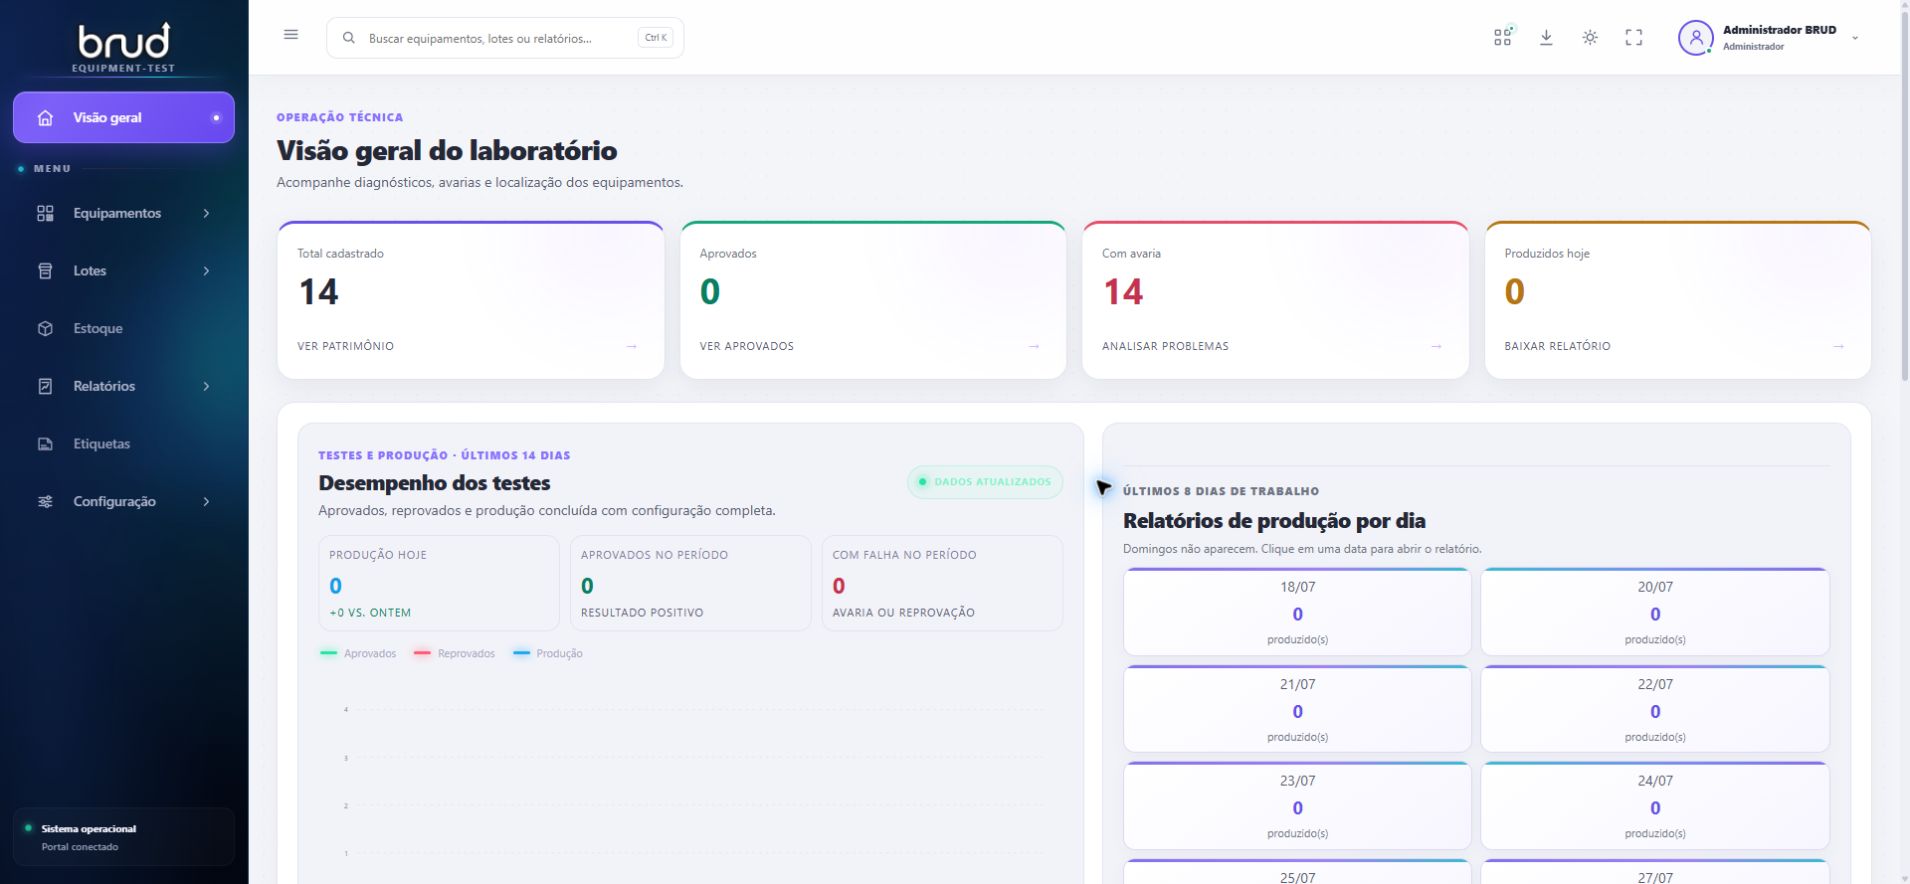Click arrow on Com avaria card
Image resolution: width=1910 pixels, height=884 pixels.
click(1436, 346)
